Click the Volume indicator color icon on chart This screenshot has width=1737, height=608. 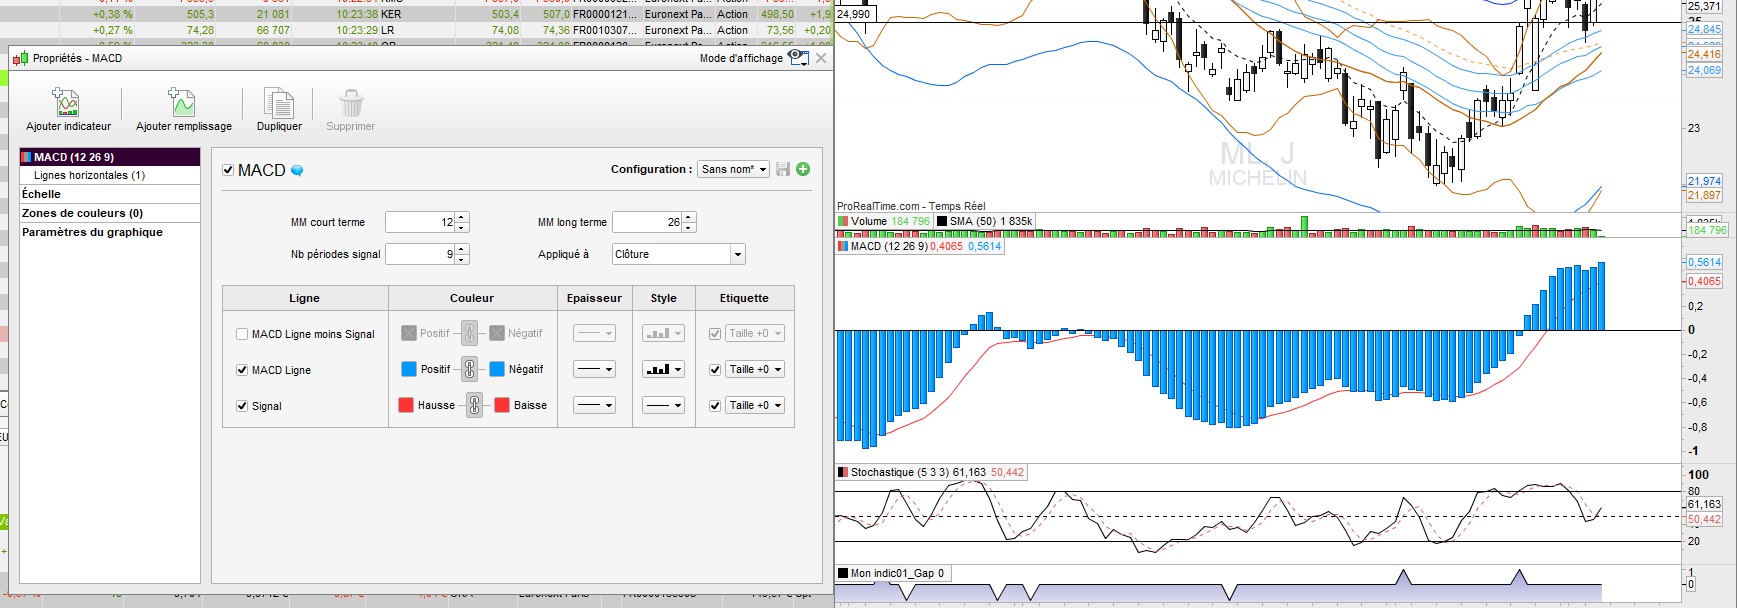[843, 221]
